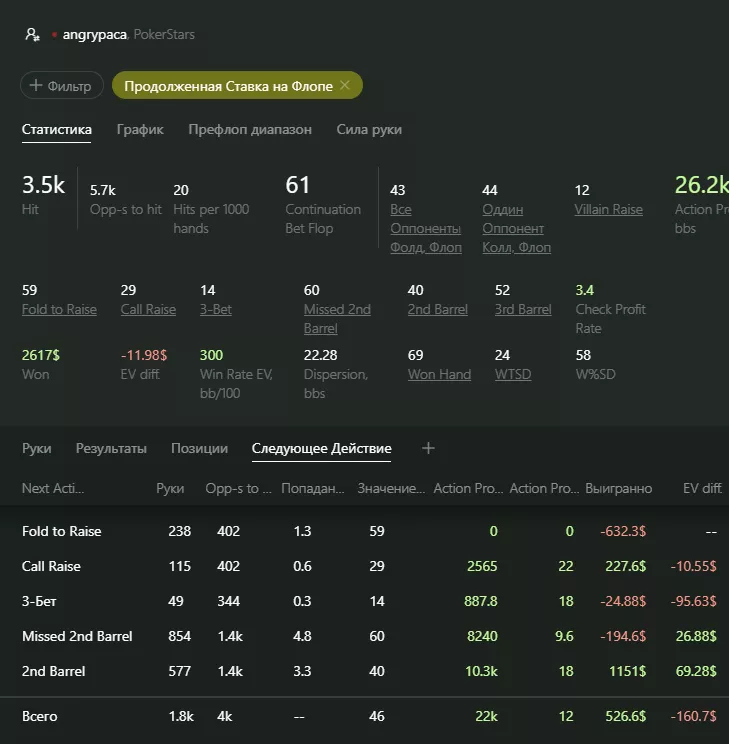Remove the Продолженная Ставка на Флопе filter chip
The image size is (729, 744).
point(345,86)
